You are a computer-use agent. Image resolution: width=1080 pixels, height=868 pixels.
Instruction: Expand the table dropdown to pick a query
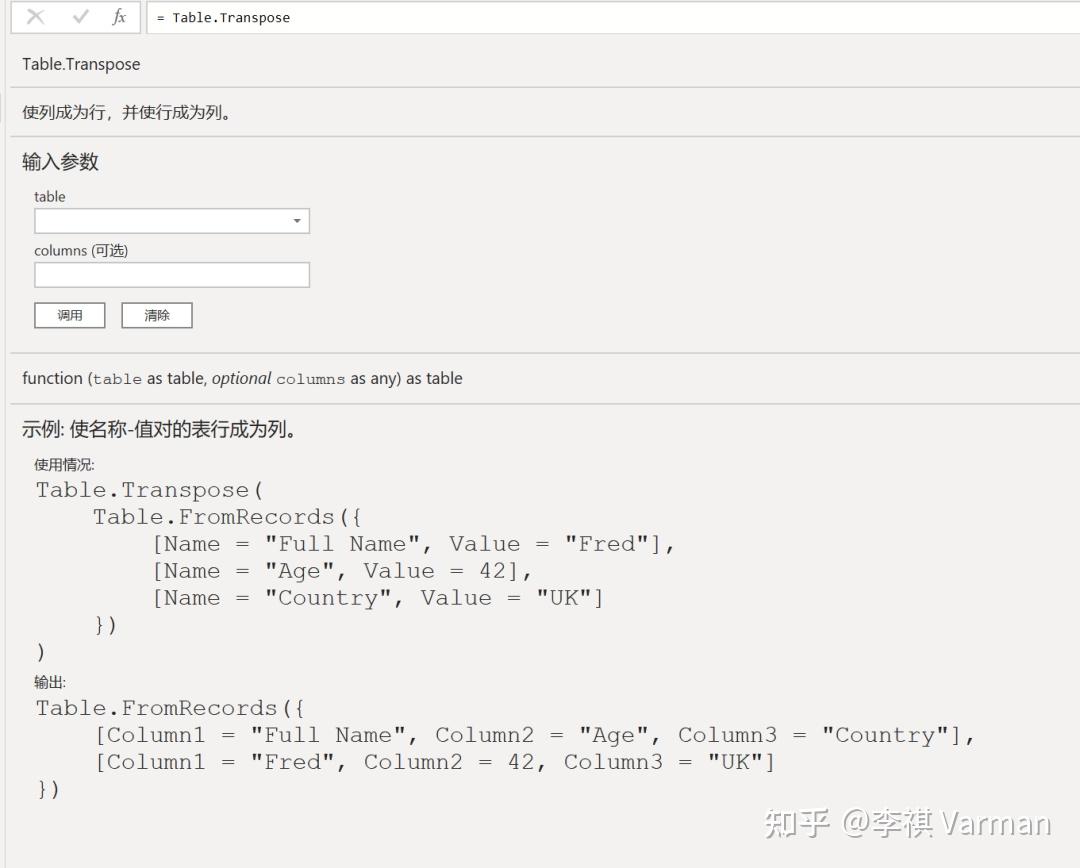tap(297, 220)
